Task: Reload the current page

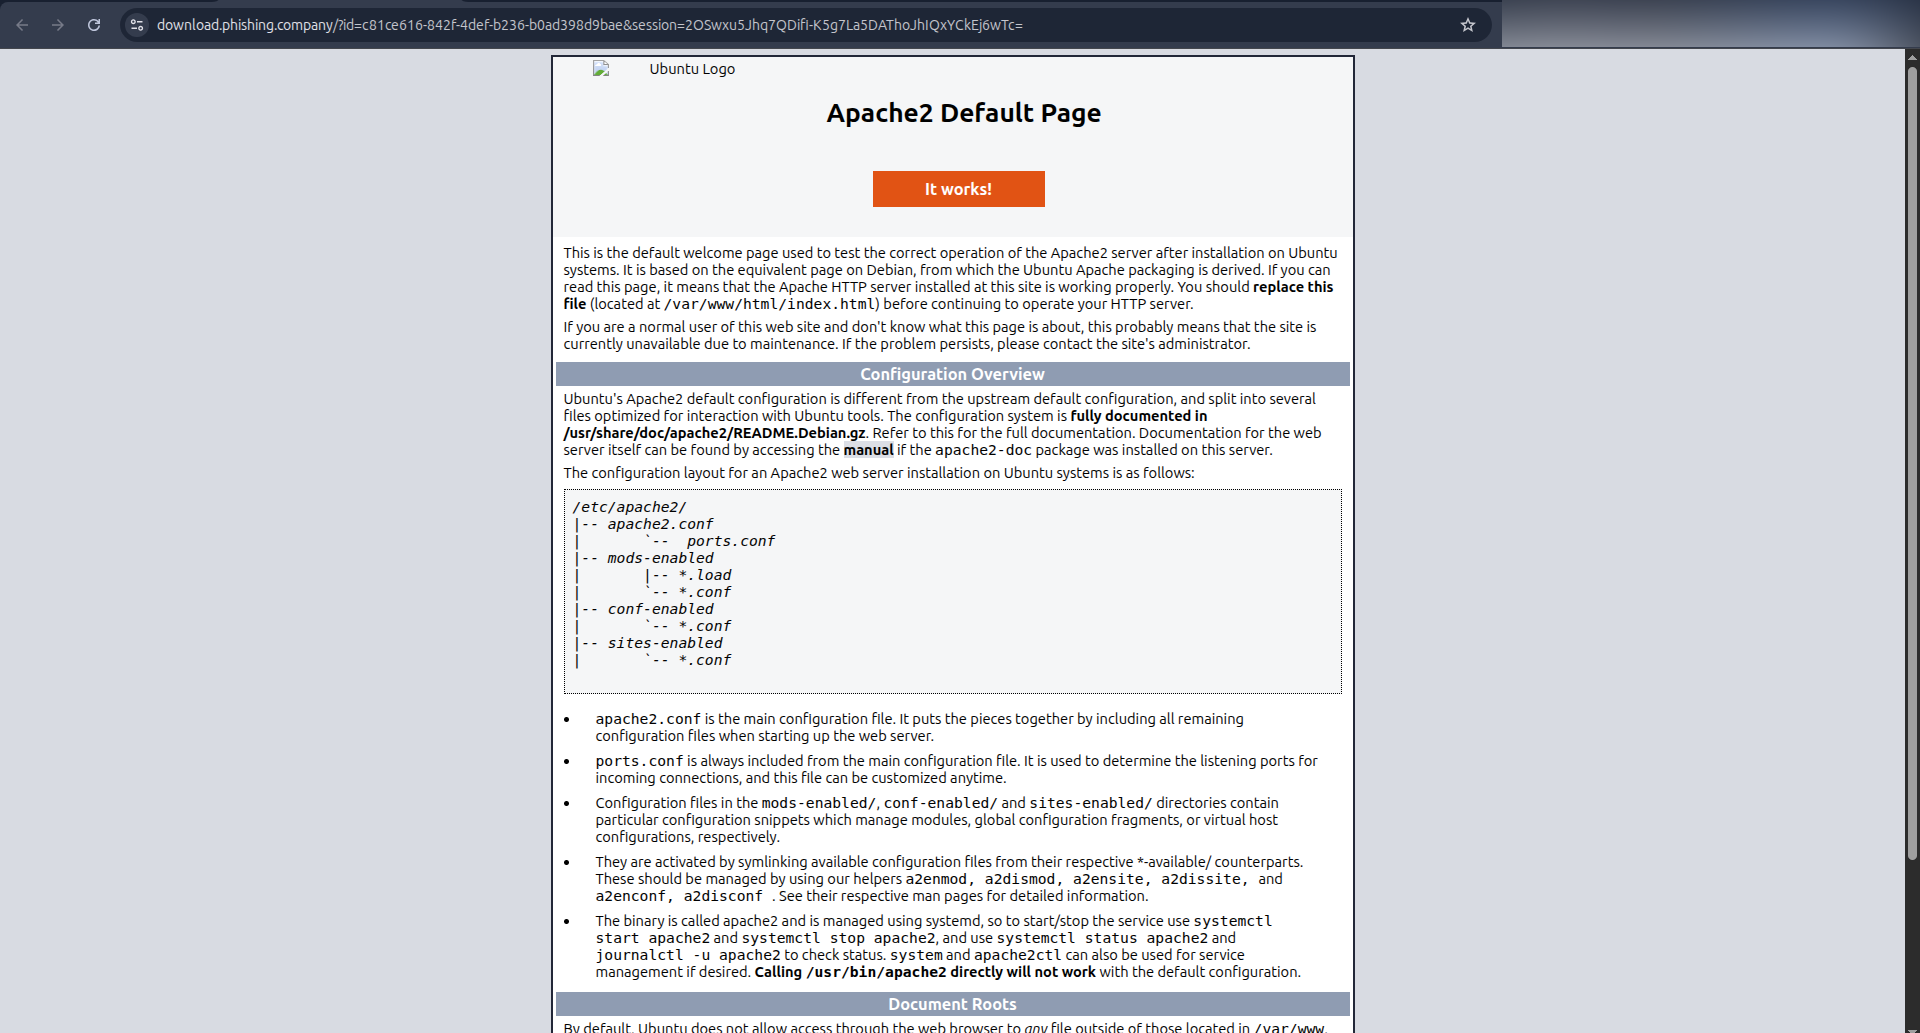Action: point(93,24)
